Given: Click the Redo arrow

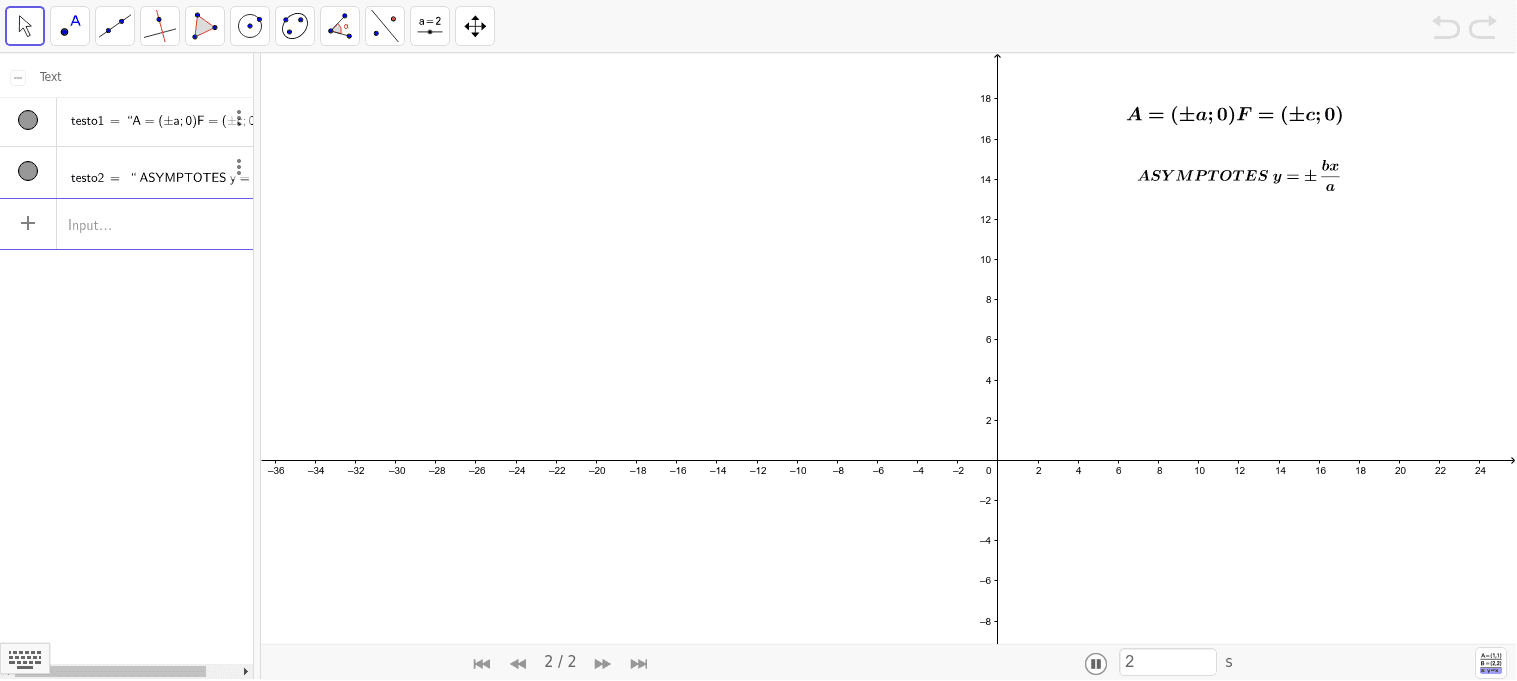Looking at the screenshot, I should pyautogui.click(x=1482, y=27).
